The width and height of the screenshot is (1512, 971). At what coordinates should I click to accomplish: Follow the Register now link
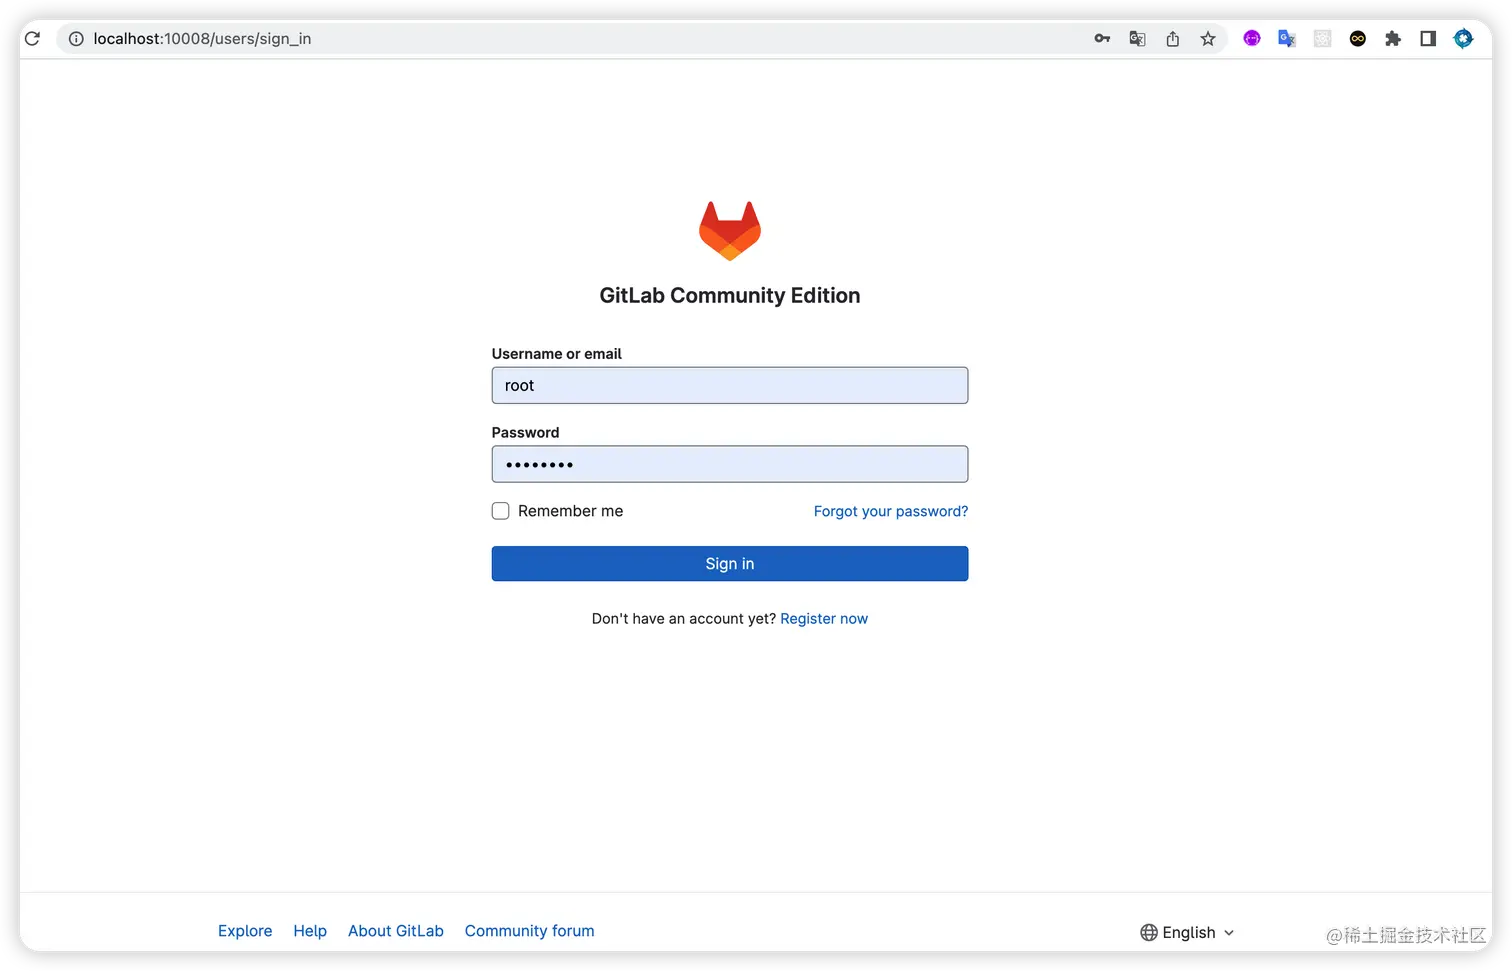click(x=824, y=619)
